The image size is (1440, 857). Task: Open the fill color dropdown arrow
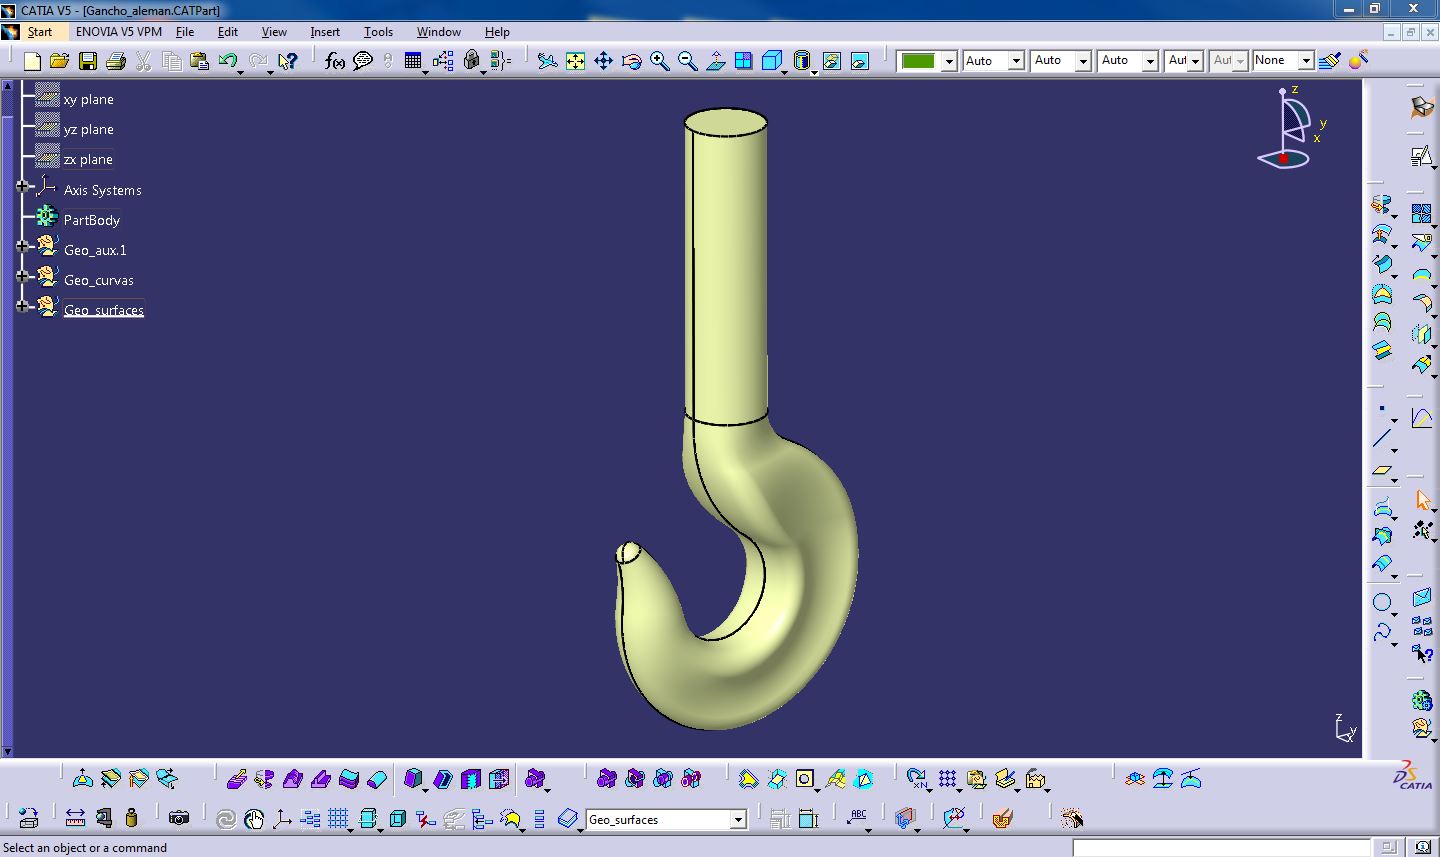[949, 61]
